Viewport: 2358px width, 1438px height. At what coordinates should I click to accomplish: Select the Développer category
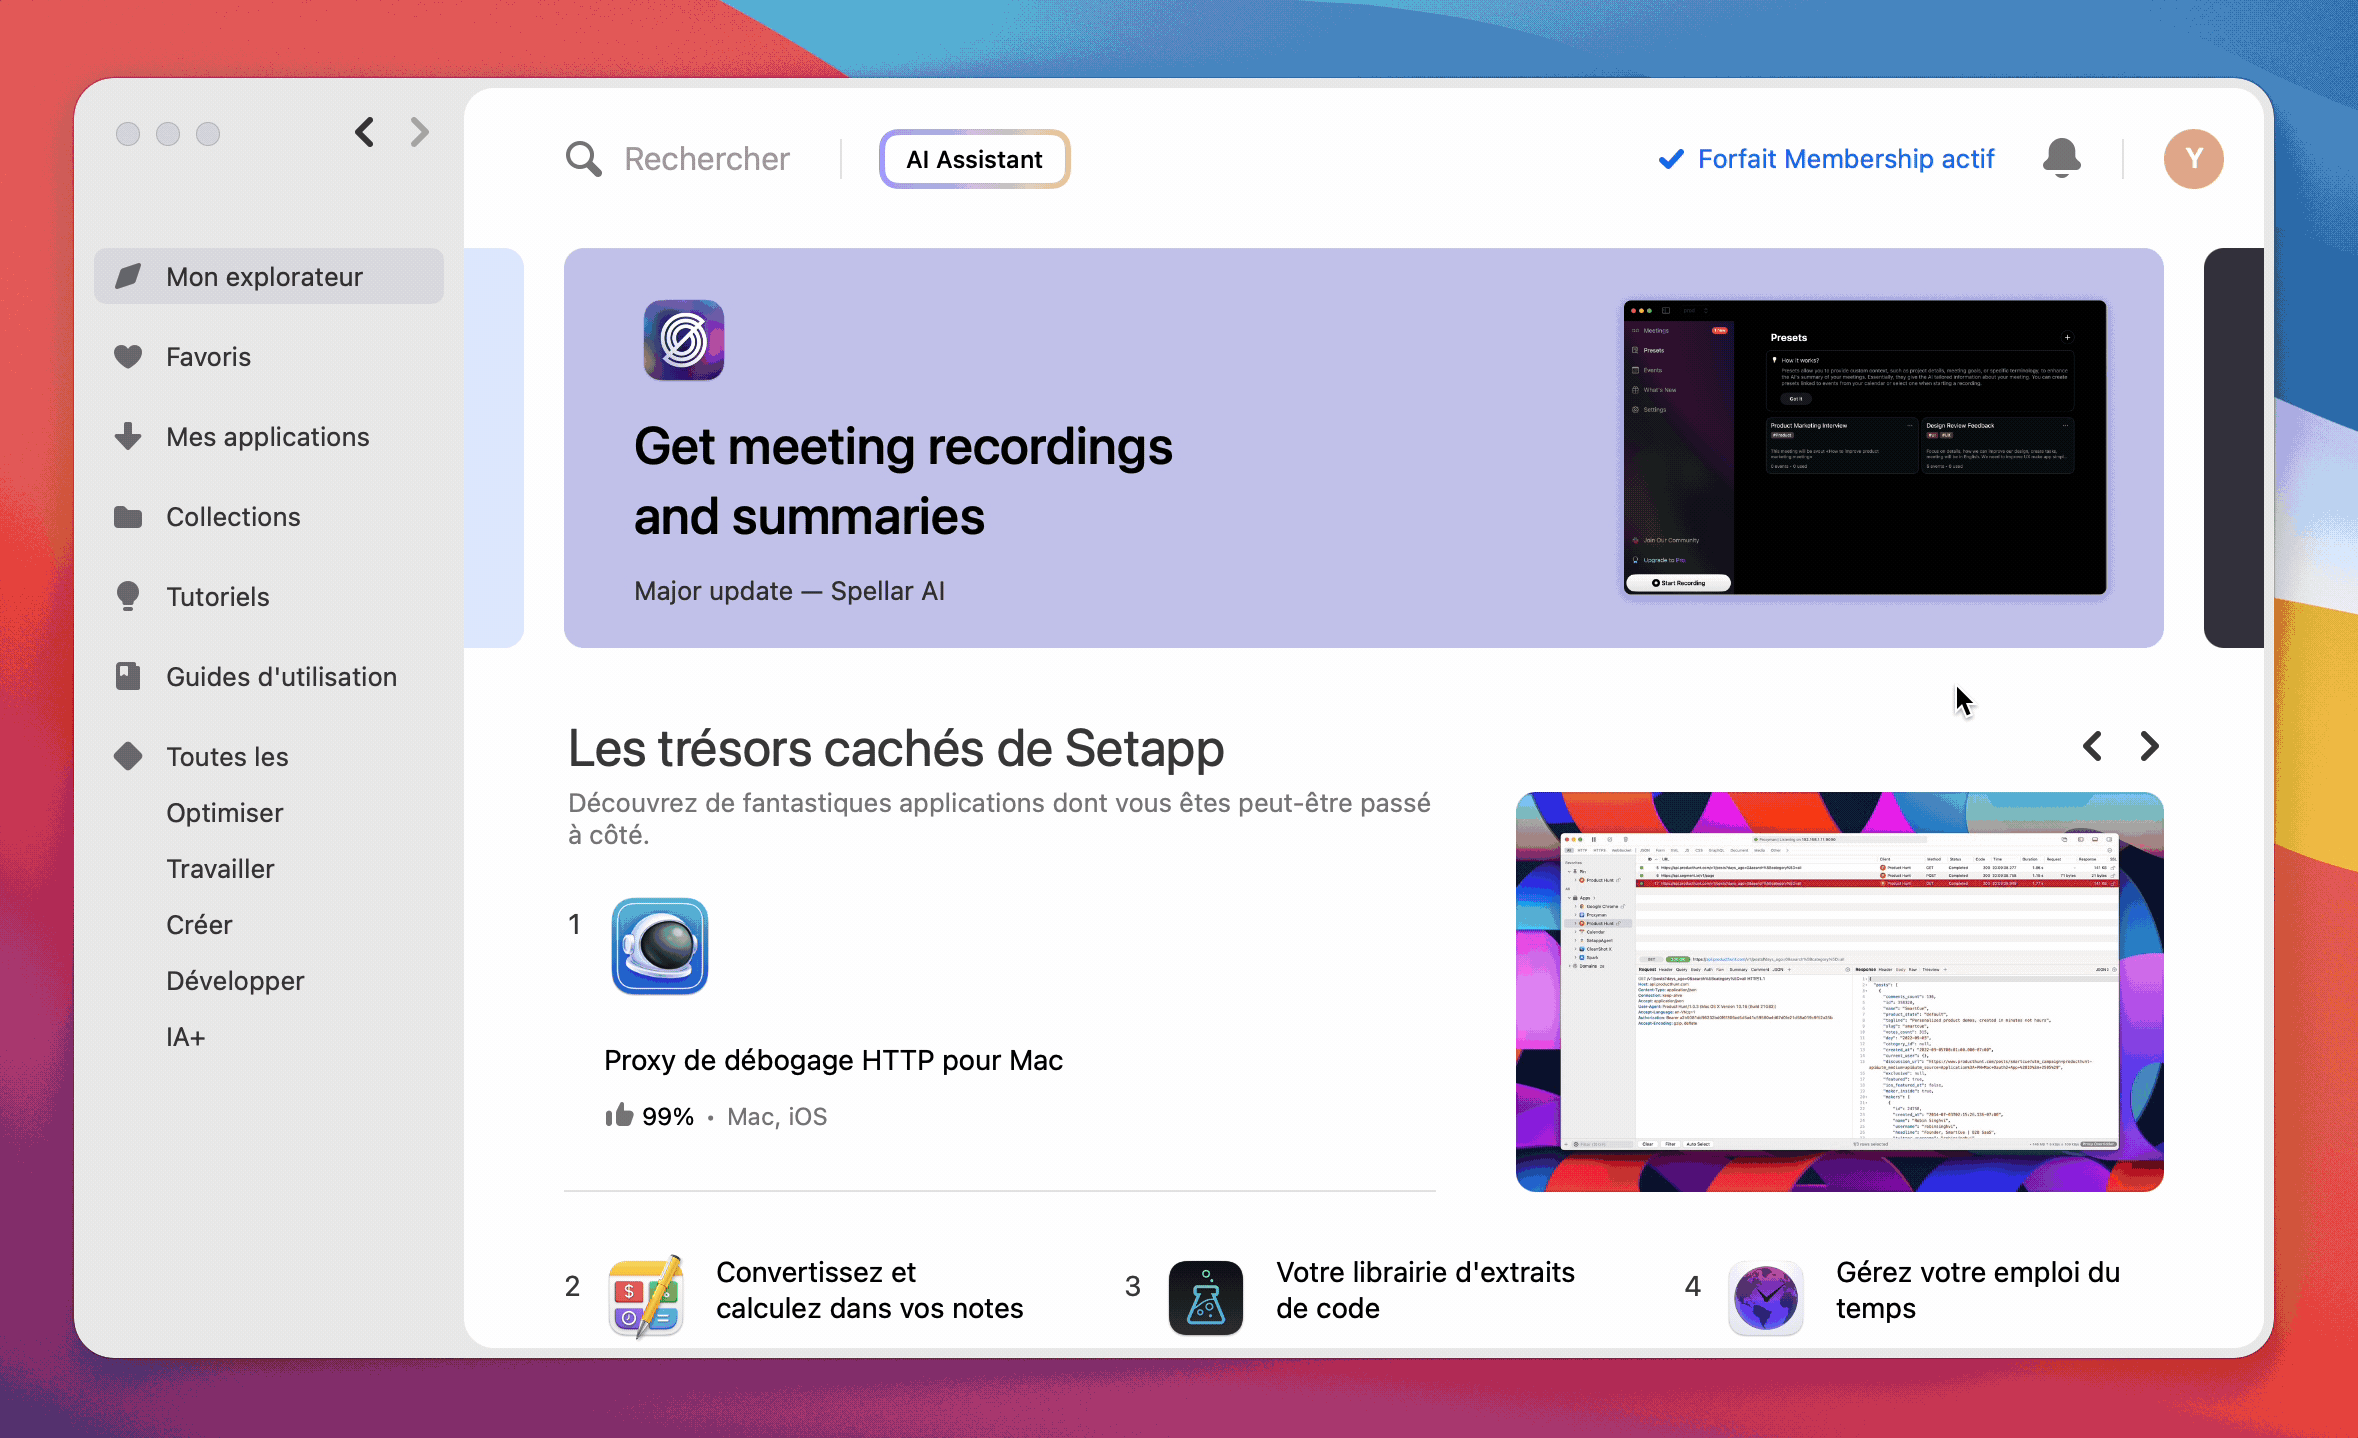pos(235,981)
